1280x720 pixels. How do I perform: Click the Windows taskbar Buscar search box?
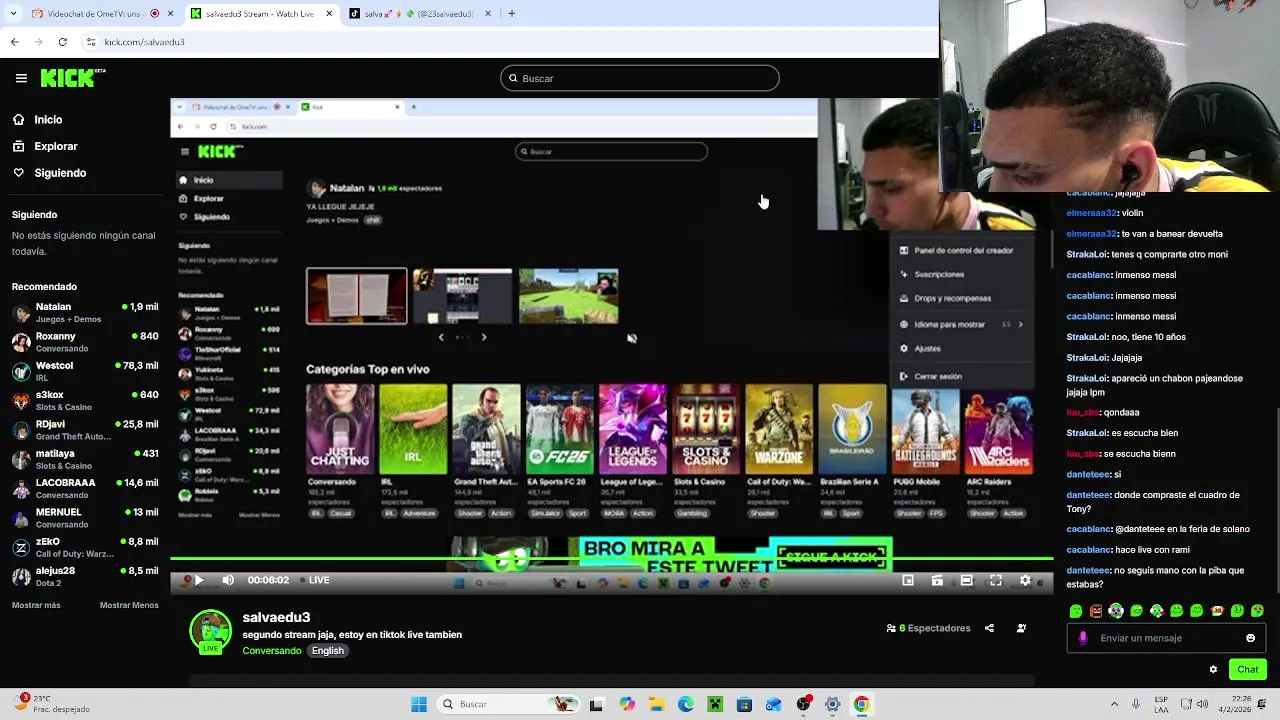point(509,704)
